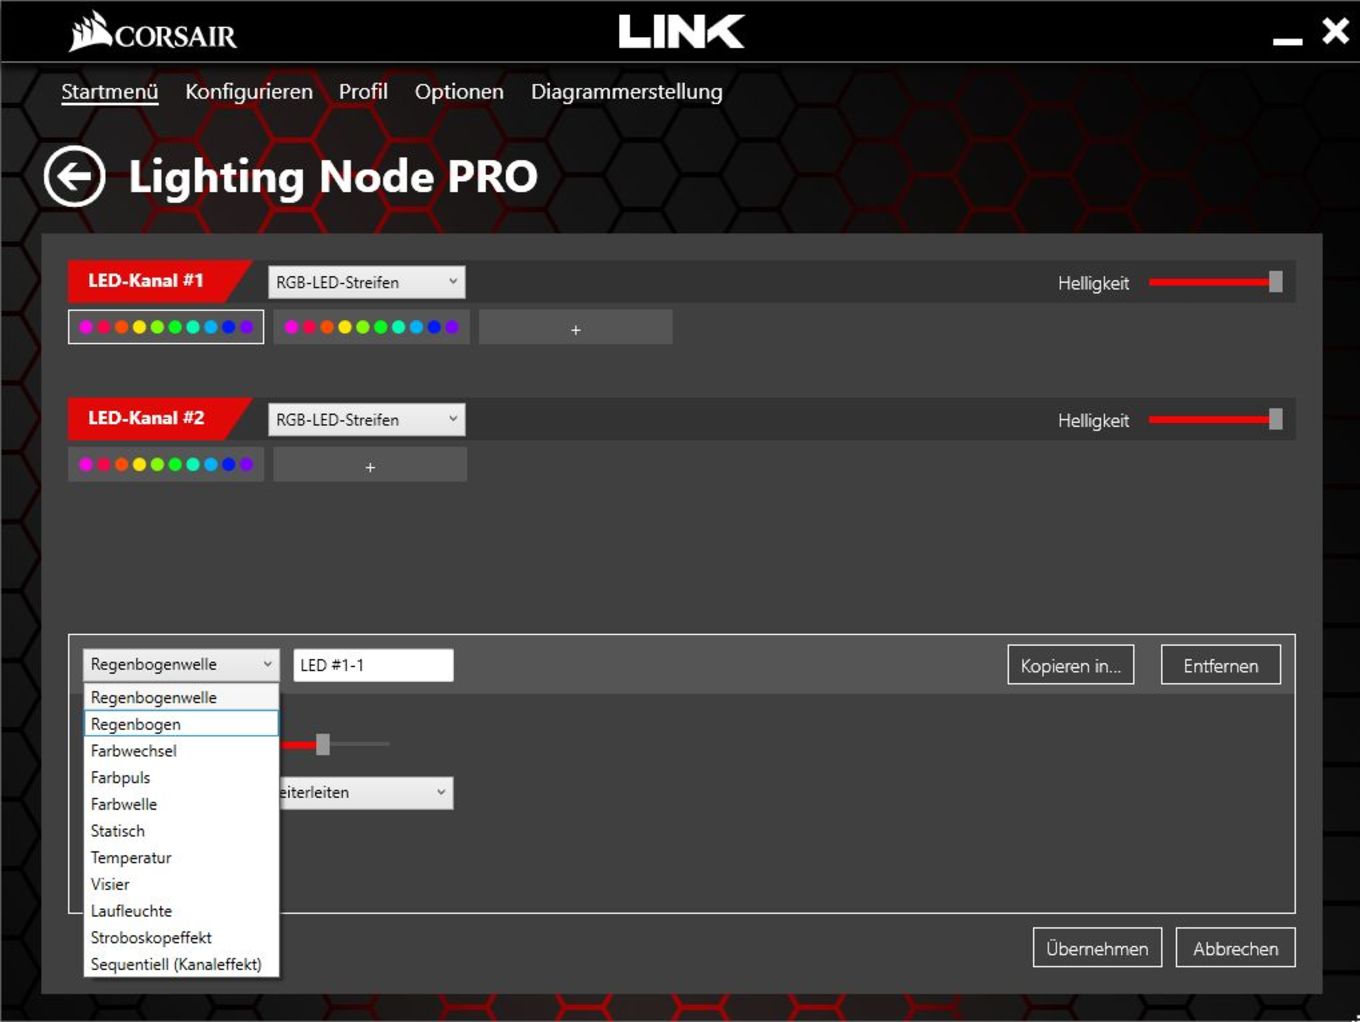Choose Stroboskopeffekt from the effect list
Viewport: 1360px width, 1022px height.
point(181,938)
